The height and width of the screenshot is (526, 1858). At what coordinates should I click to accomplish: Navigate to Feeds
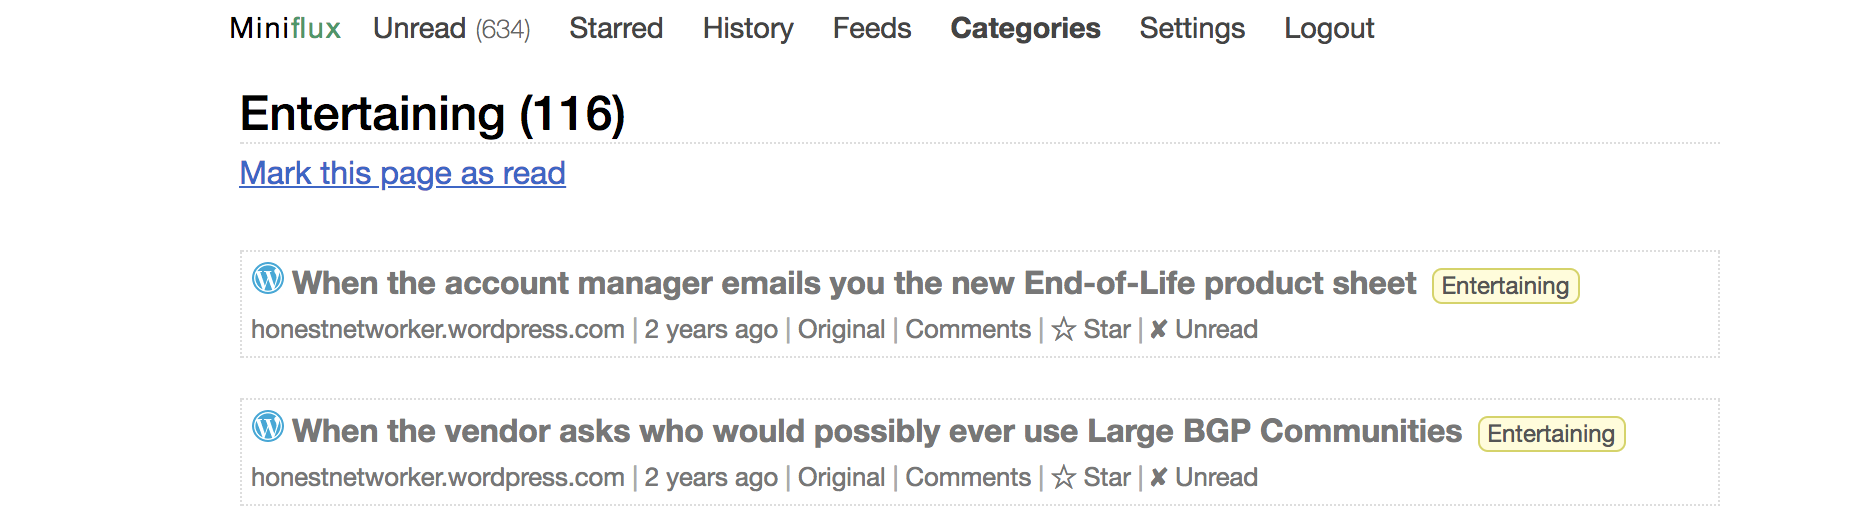click(x=872, y=28)
